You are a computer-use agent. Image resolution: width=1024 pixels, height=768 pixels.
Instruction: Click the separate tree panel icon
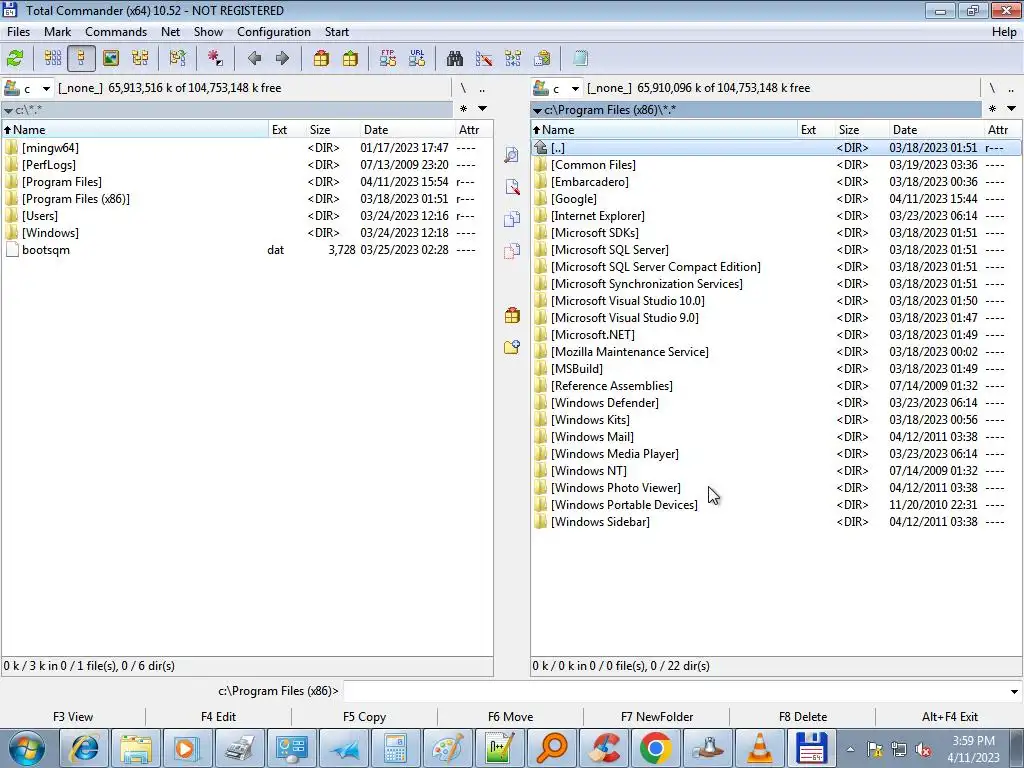point(177,59)
